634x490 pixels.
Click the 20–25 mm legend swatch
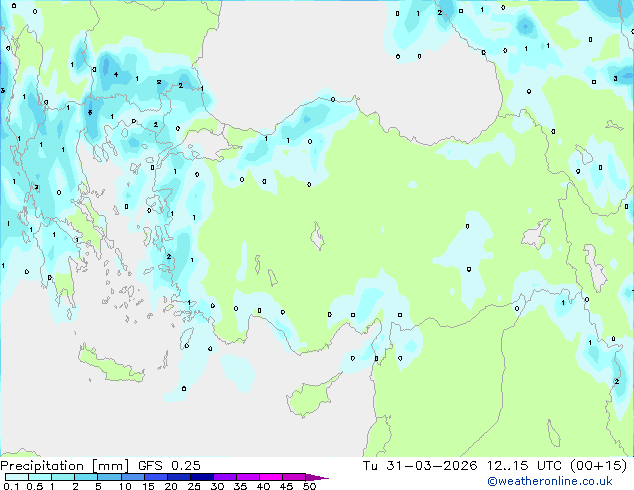click(178, 477)
